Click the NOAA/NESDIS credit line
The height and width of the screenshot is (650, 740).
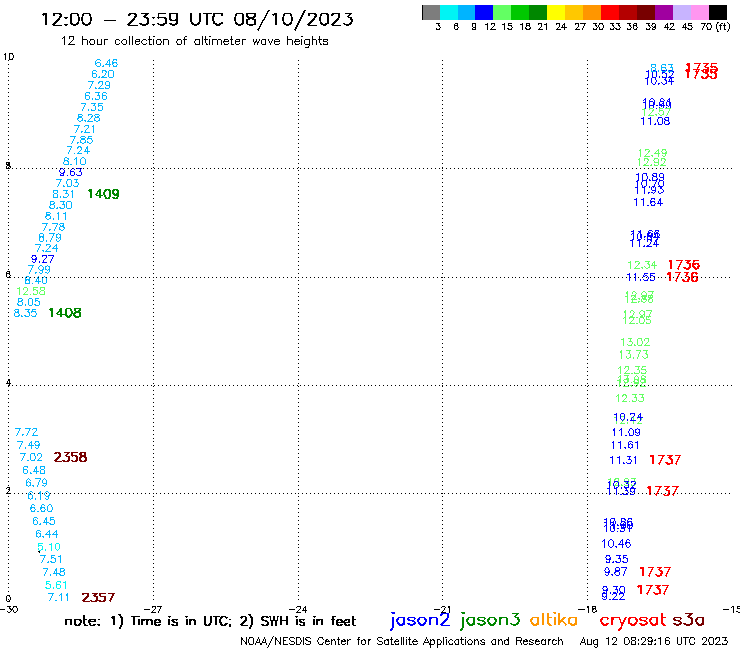coord(402,642)
